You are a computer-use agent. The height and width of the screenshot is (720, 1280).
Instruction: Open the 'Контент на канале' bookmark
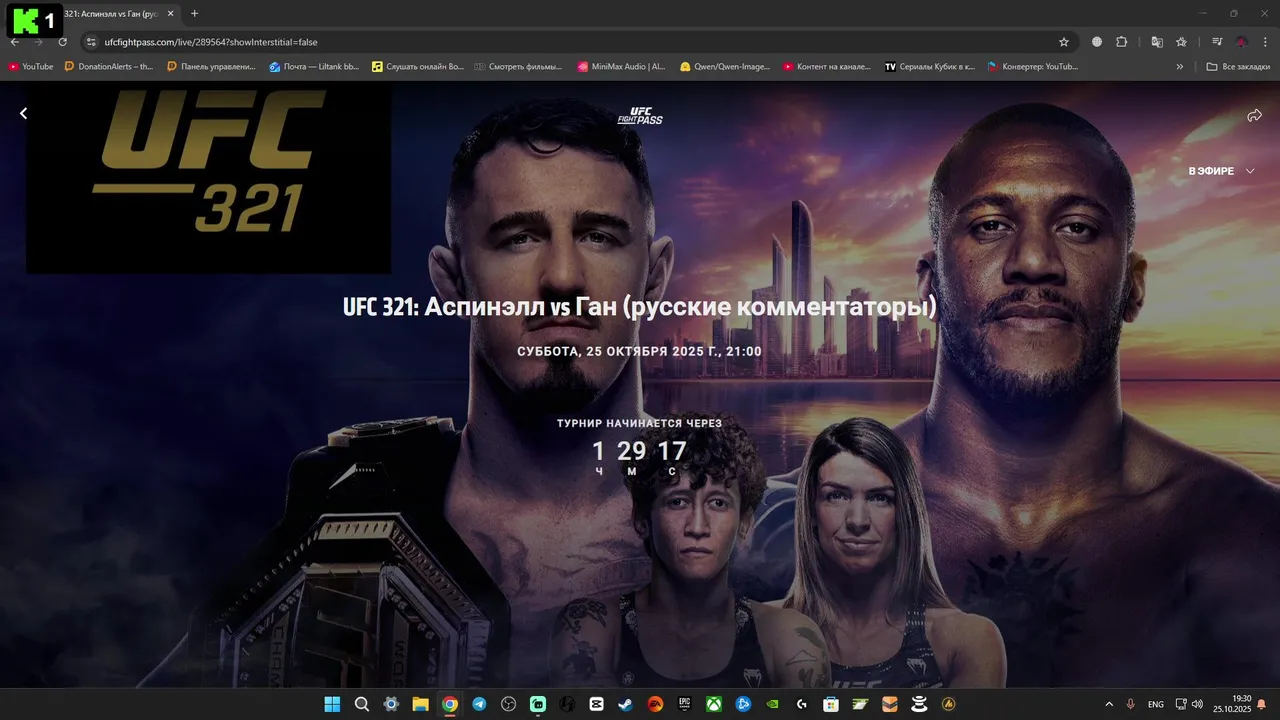[x=827, y=67]
